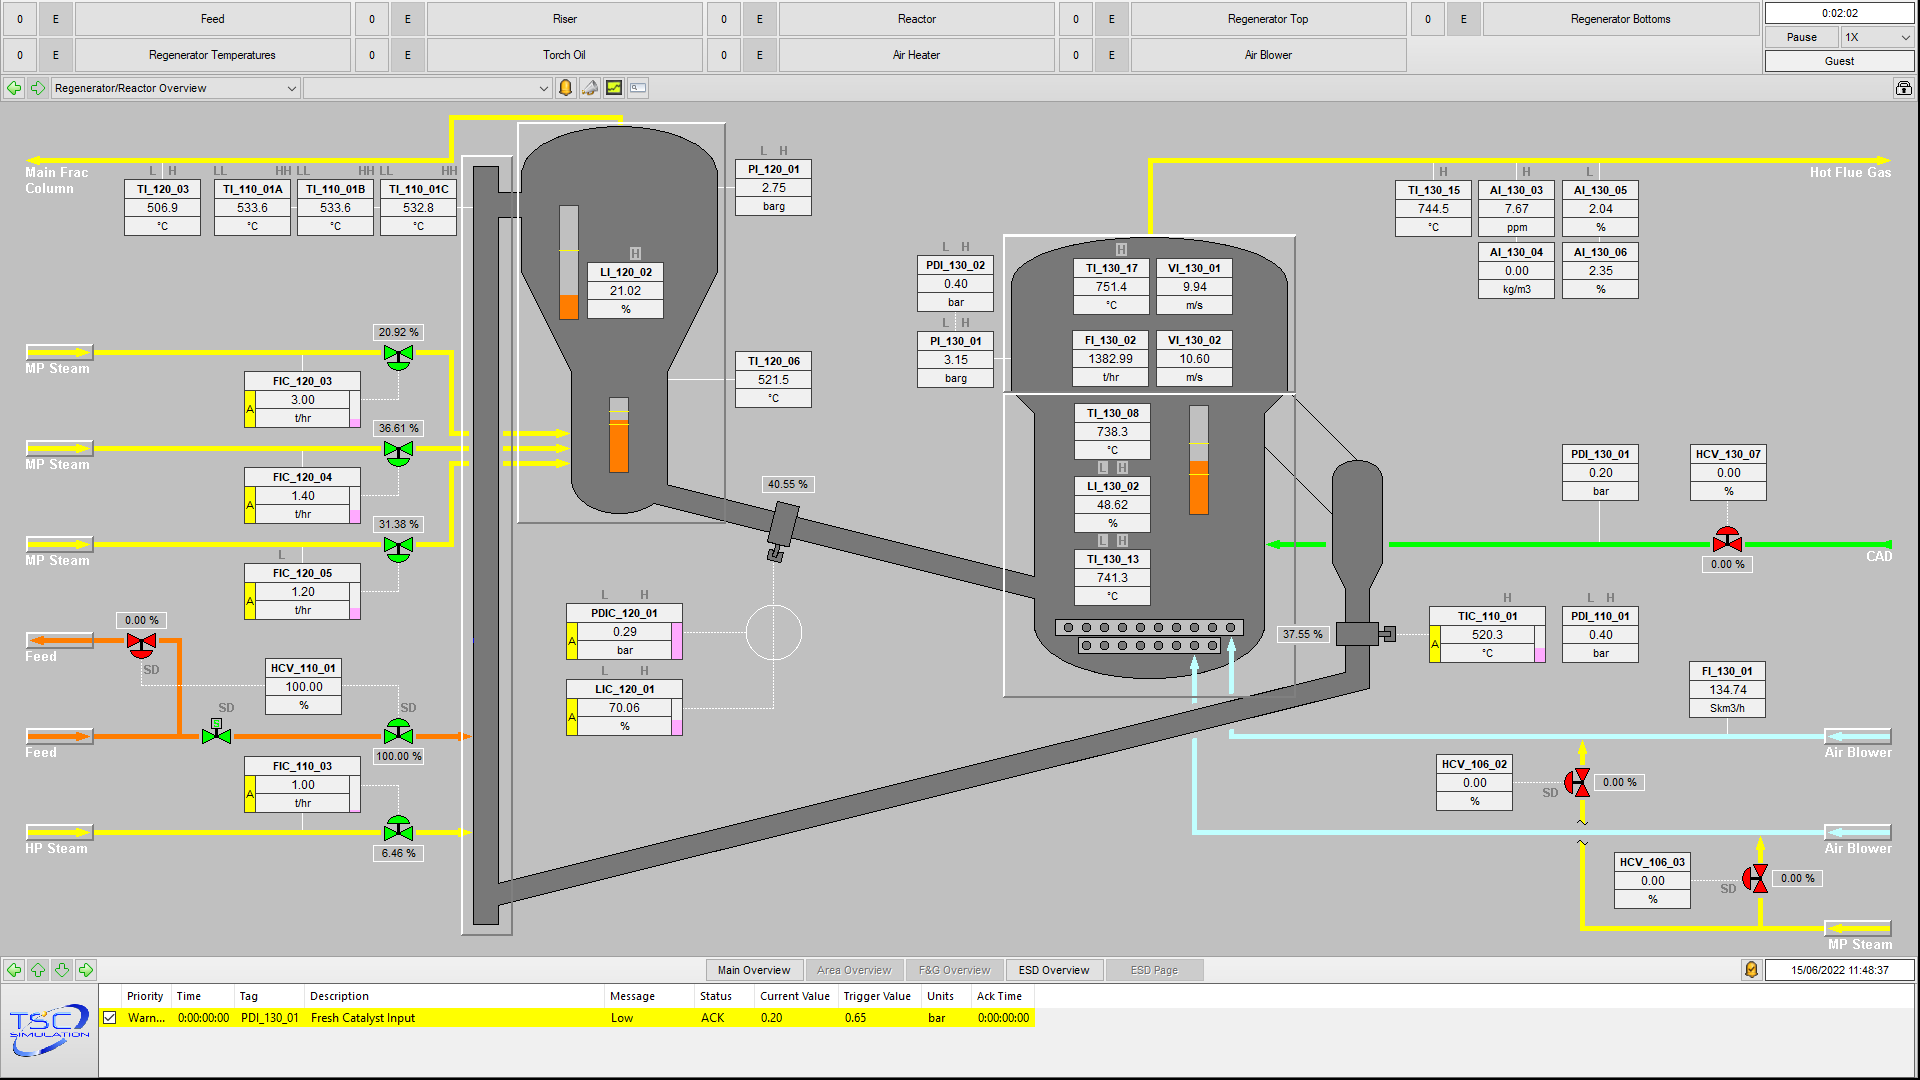Open the PDIC_120_01 controller faceplate
The width and height of the screenshot is (1920, 1080).
click(x=625, y=632)
